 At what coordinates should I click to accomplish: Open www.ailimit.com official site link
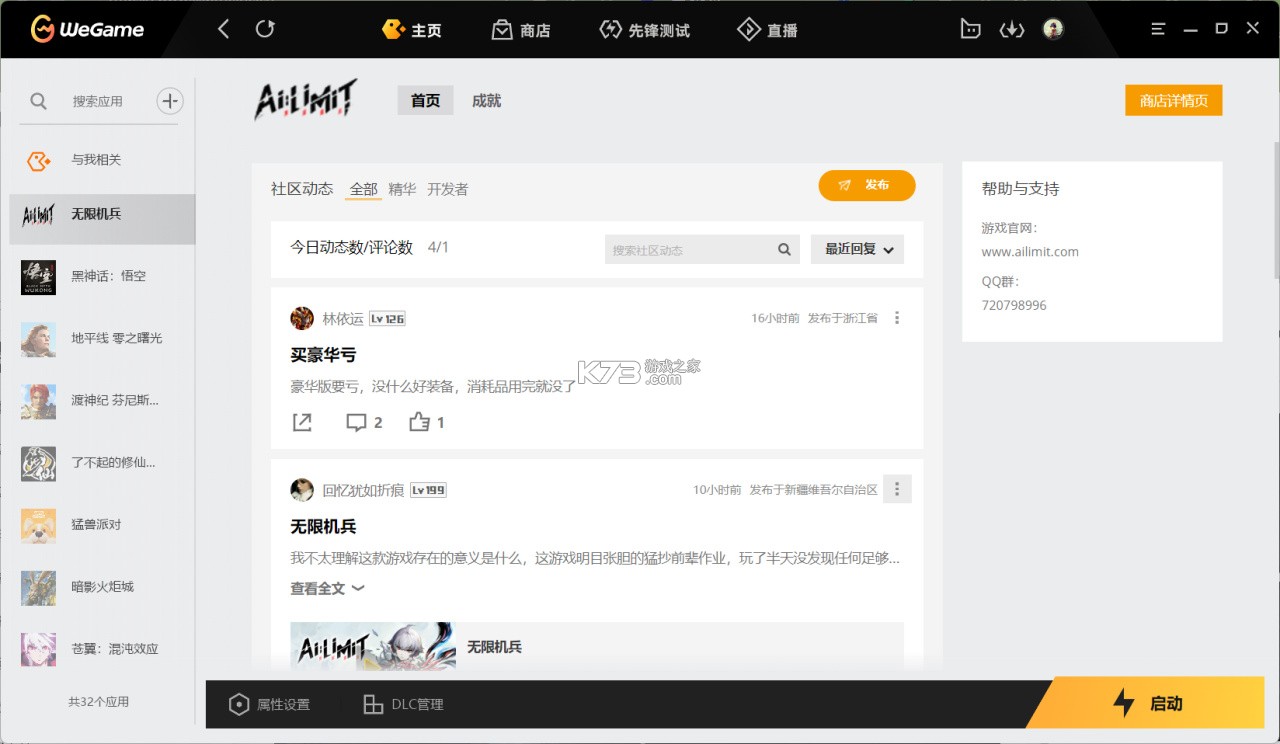click(1030, 252)
